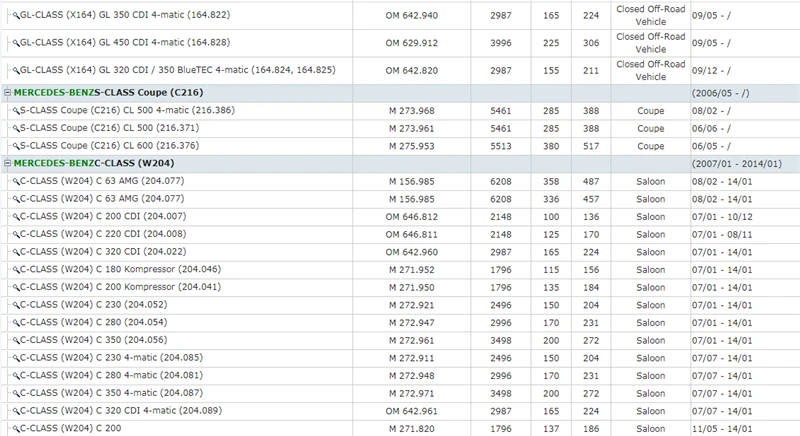Select C-CLASS (W204) C 200 Kompressor (204.041)

coord(120,287)
